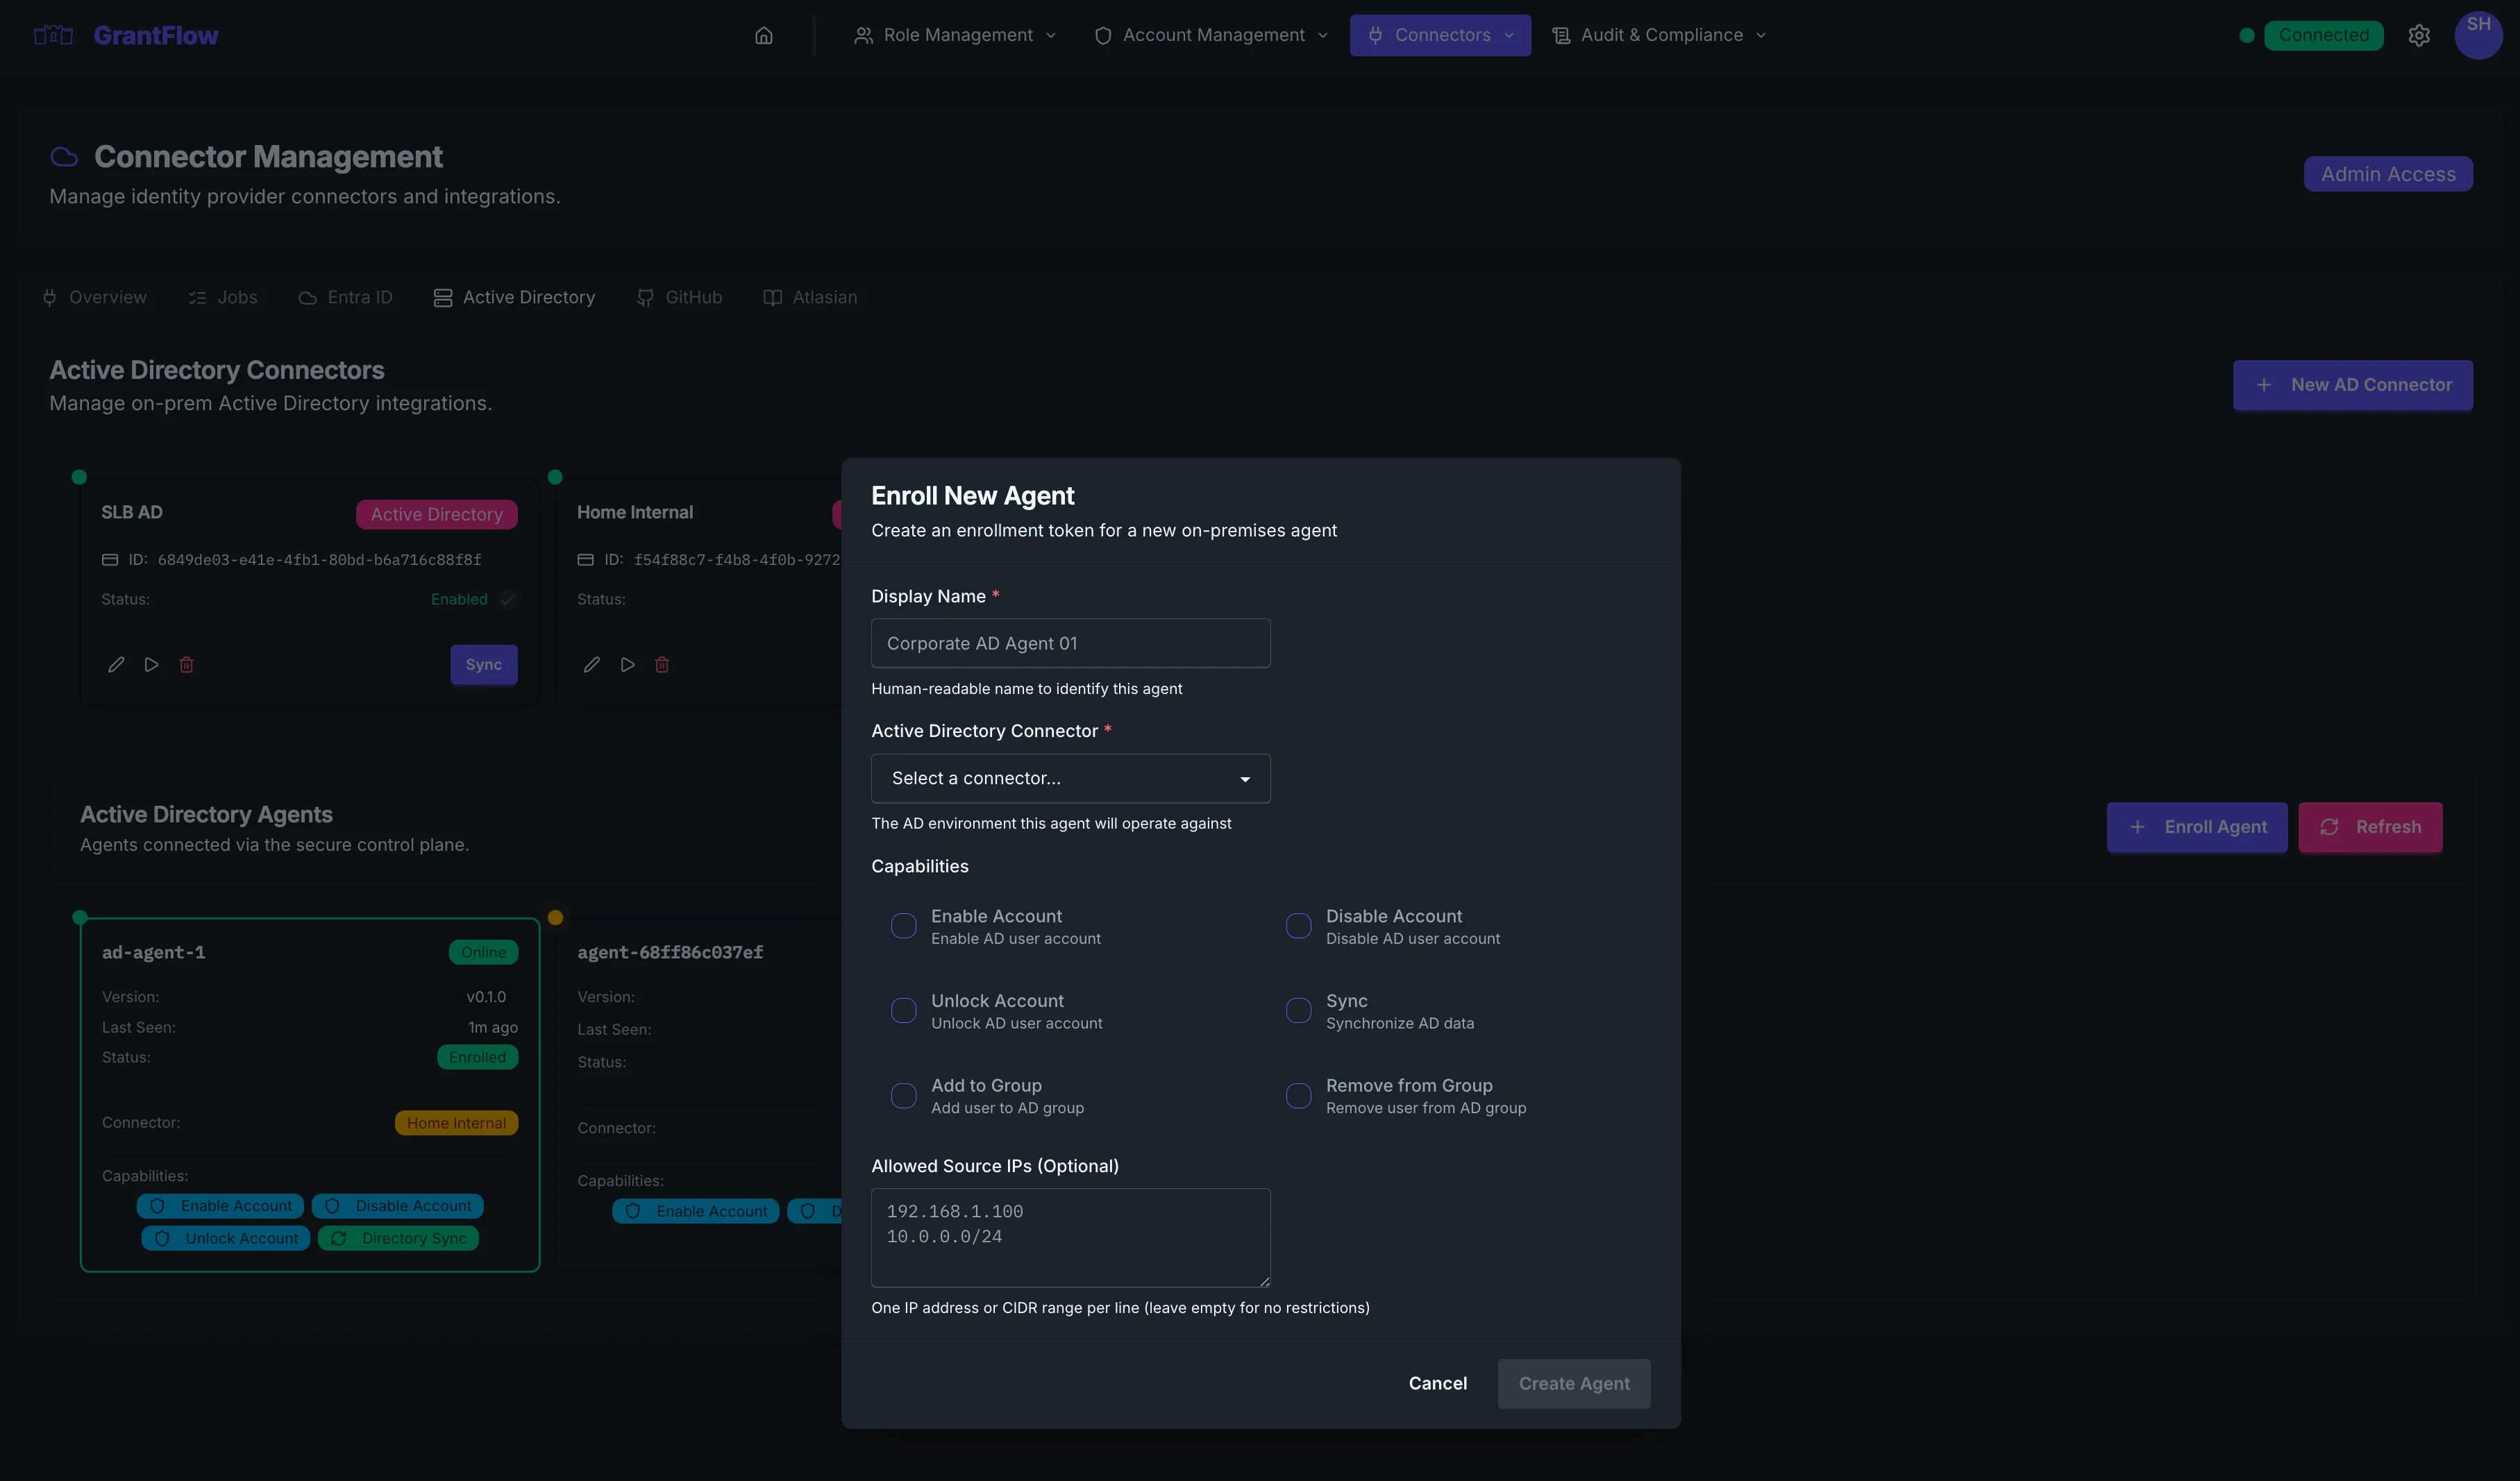Screen dimensions: 2520x1481
Task: Open the Home navigation icon
Action: 763,35
